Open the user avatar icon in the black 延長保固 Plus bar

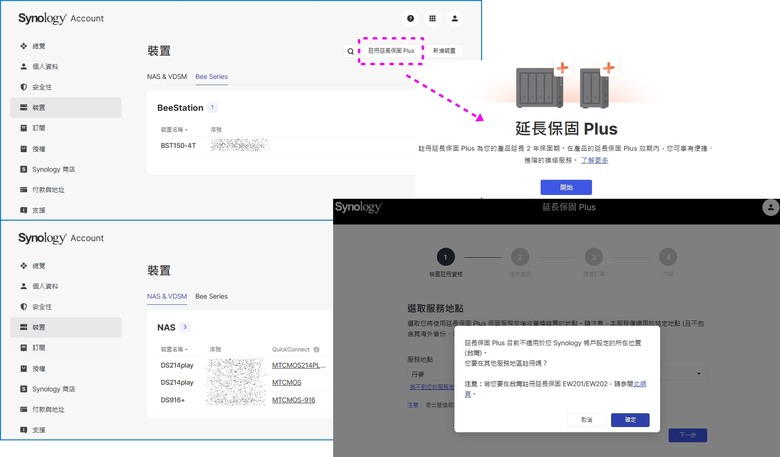point(771,207)
